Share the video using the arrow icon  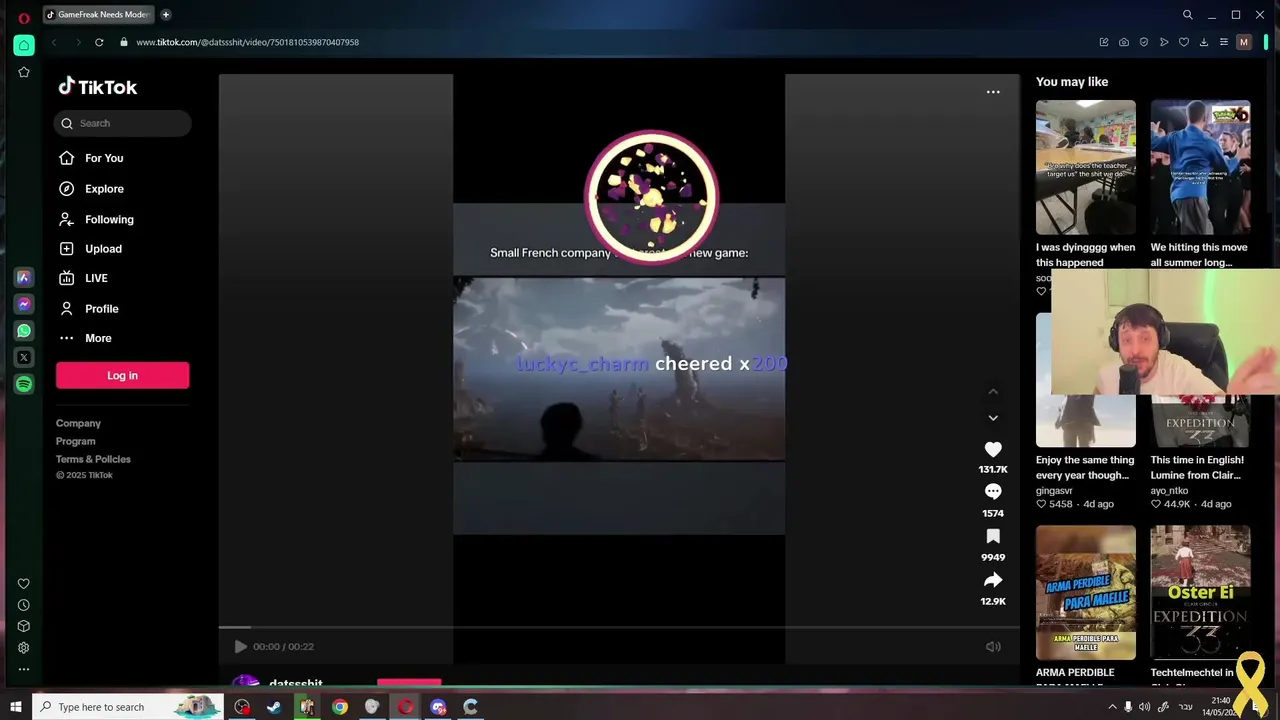pos(993,580)
